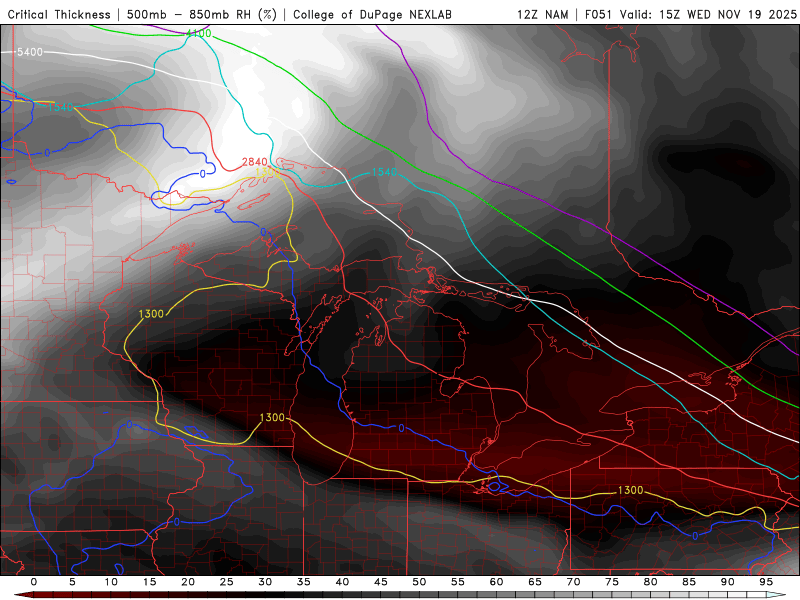This screenshot has height=600, width=800.
Task: Click the '500mb – 850mb RH (%)' header text
Action: [x=202, y=14]
